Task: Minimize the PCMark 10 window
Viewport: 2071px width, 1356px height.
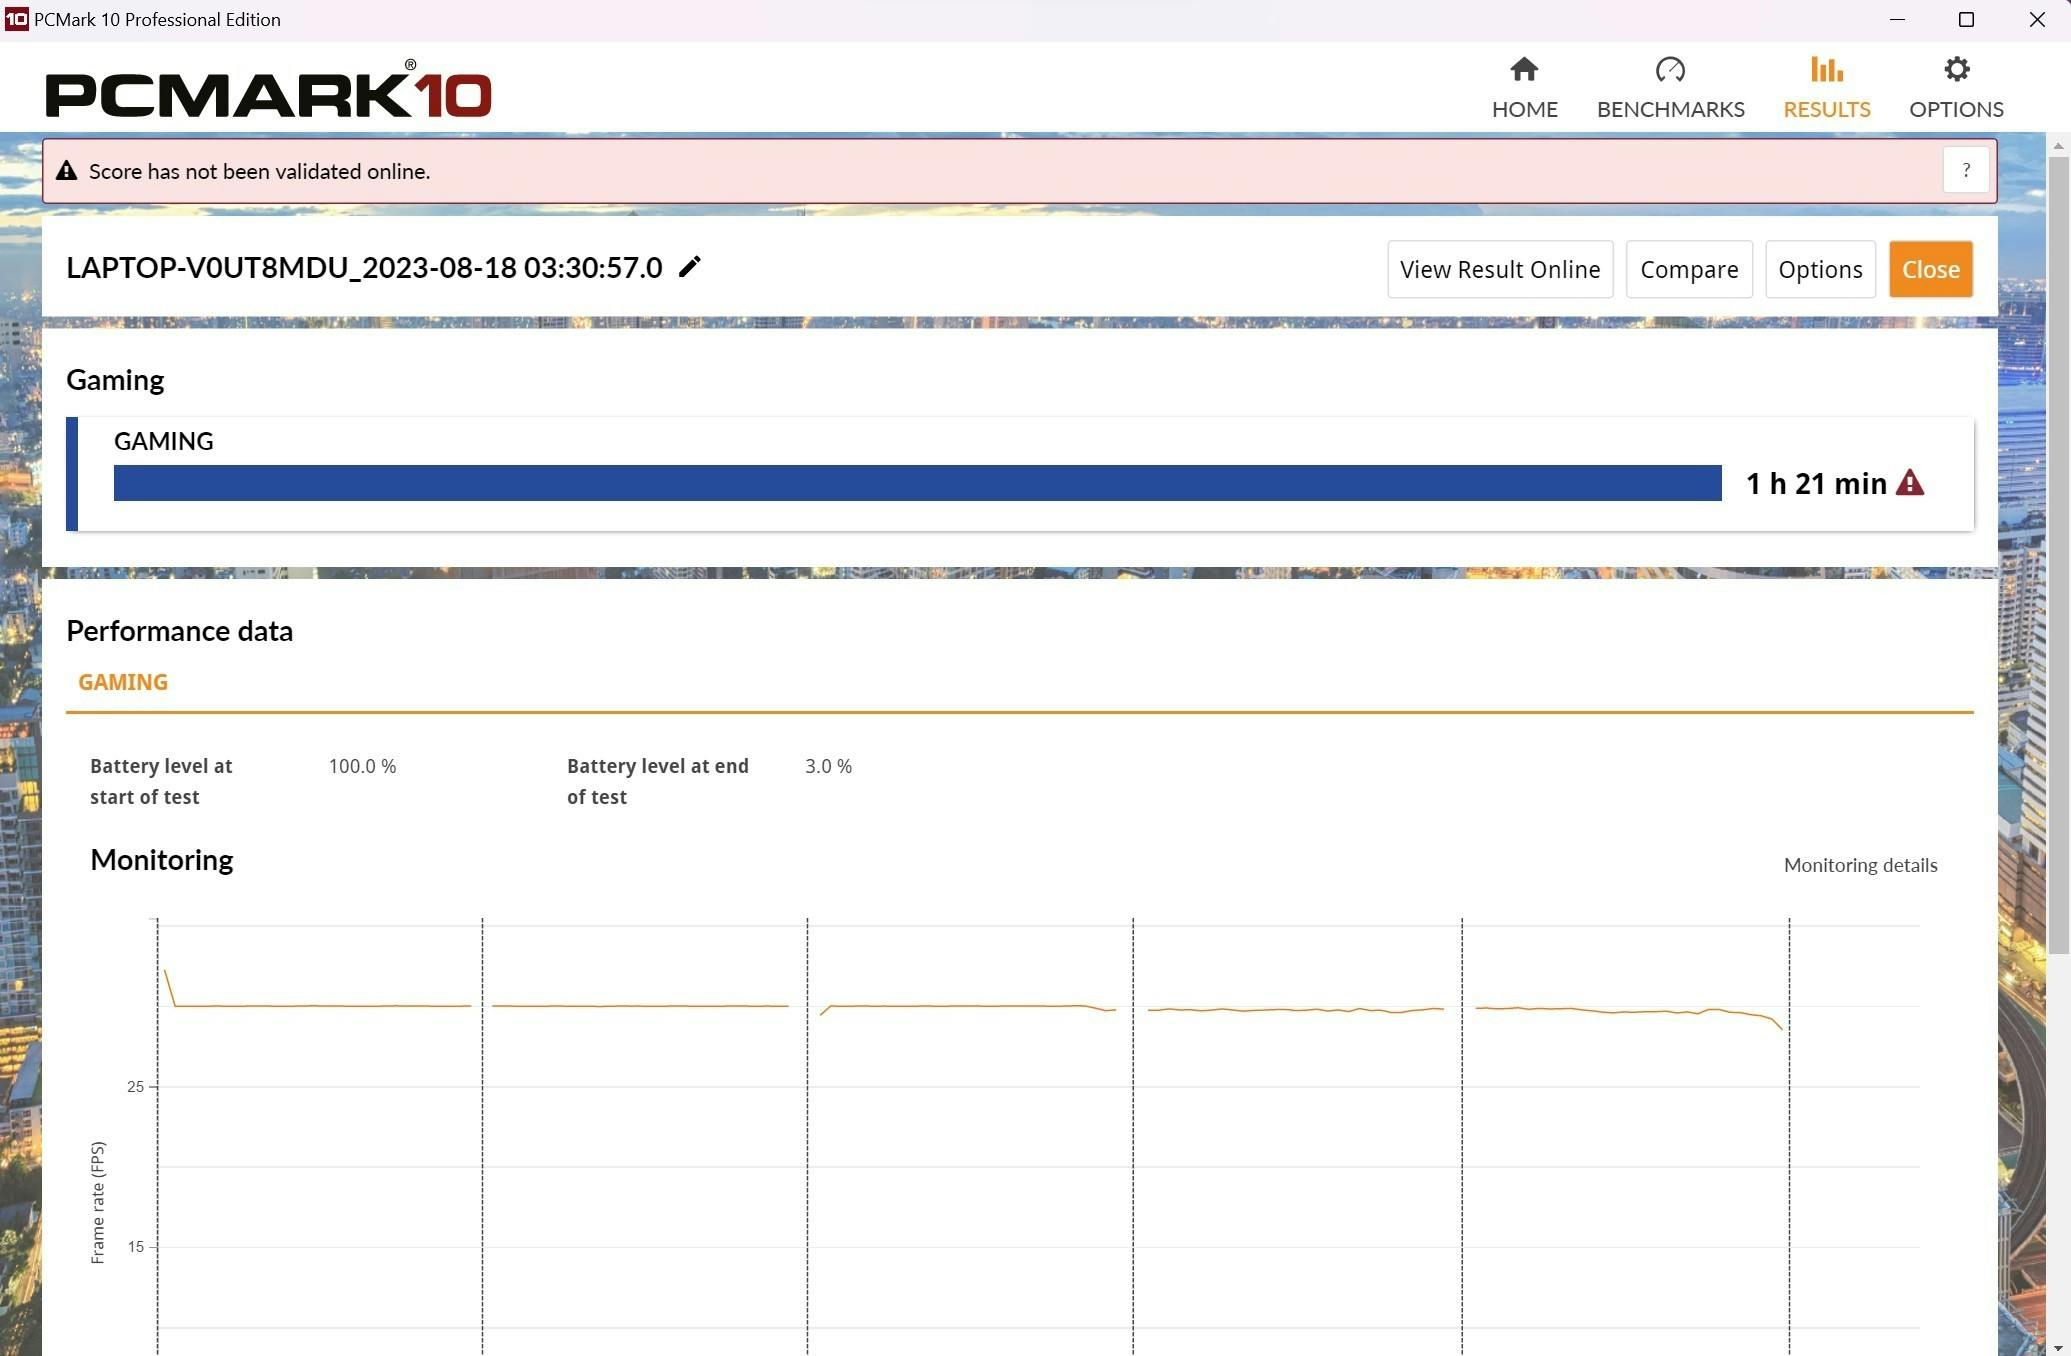Action: coord(1896,19)
